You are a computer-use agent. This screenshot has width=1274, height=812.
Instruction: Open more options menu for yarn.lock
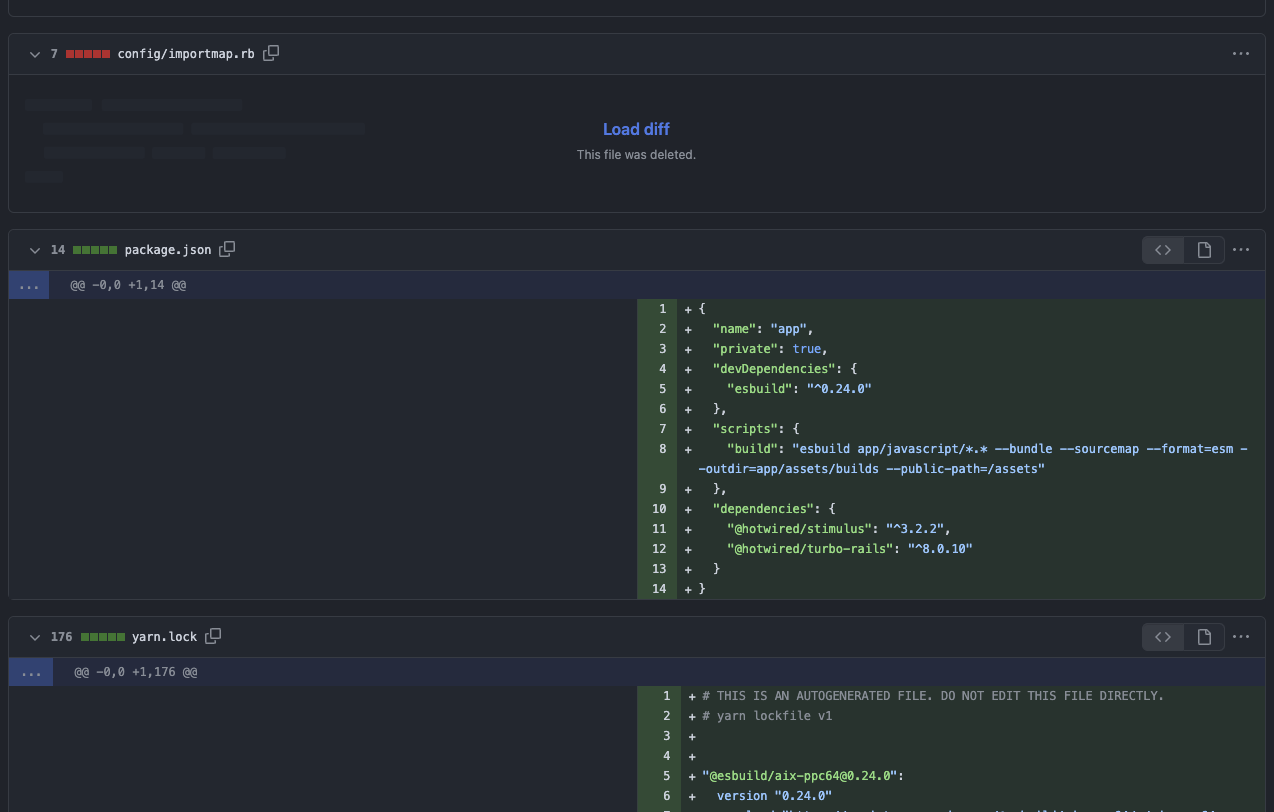pos(1241,636)
